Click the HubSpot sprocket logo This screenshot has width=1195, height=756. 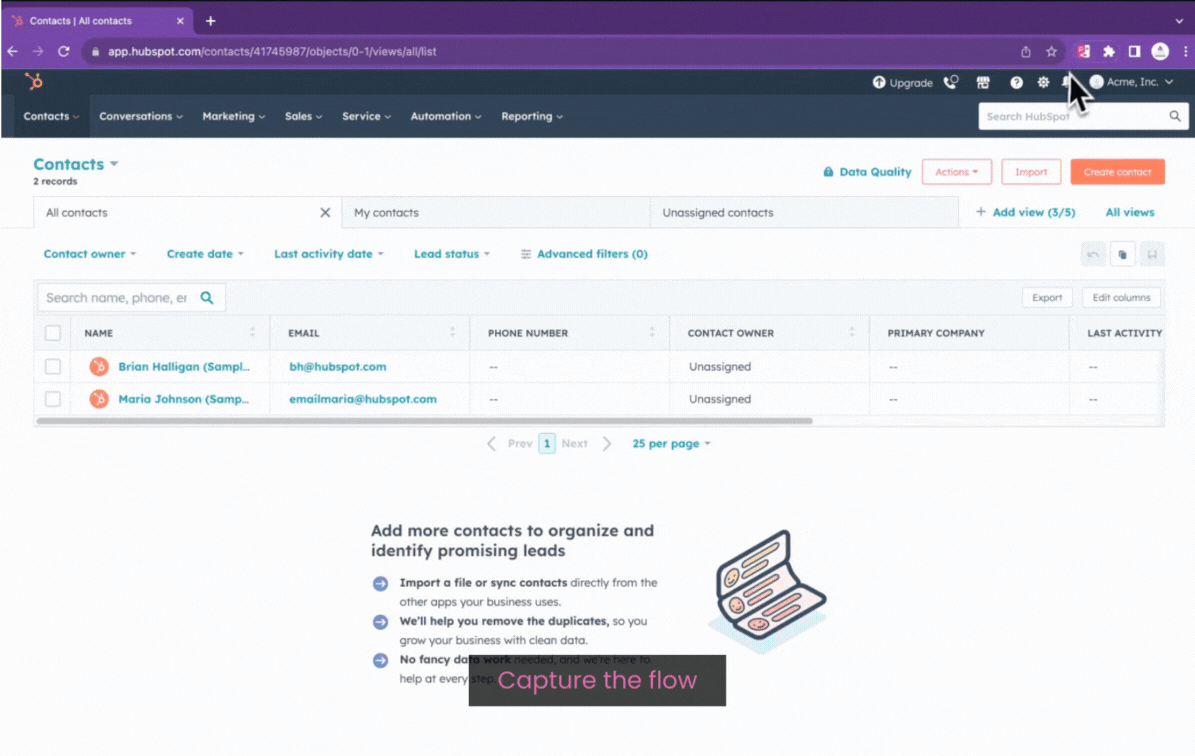(35, 82)
